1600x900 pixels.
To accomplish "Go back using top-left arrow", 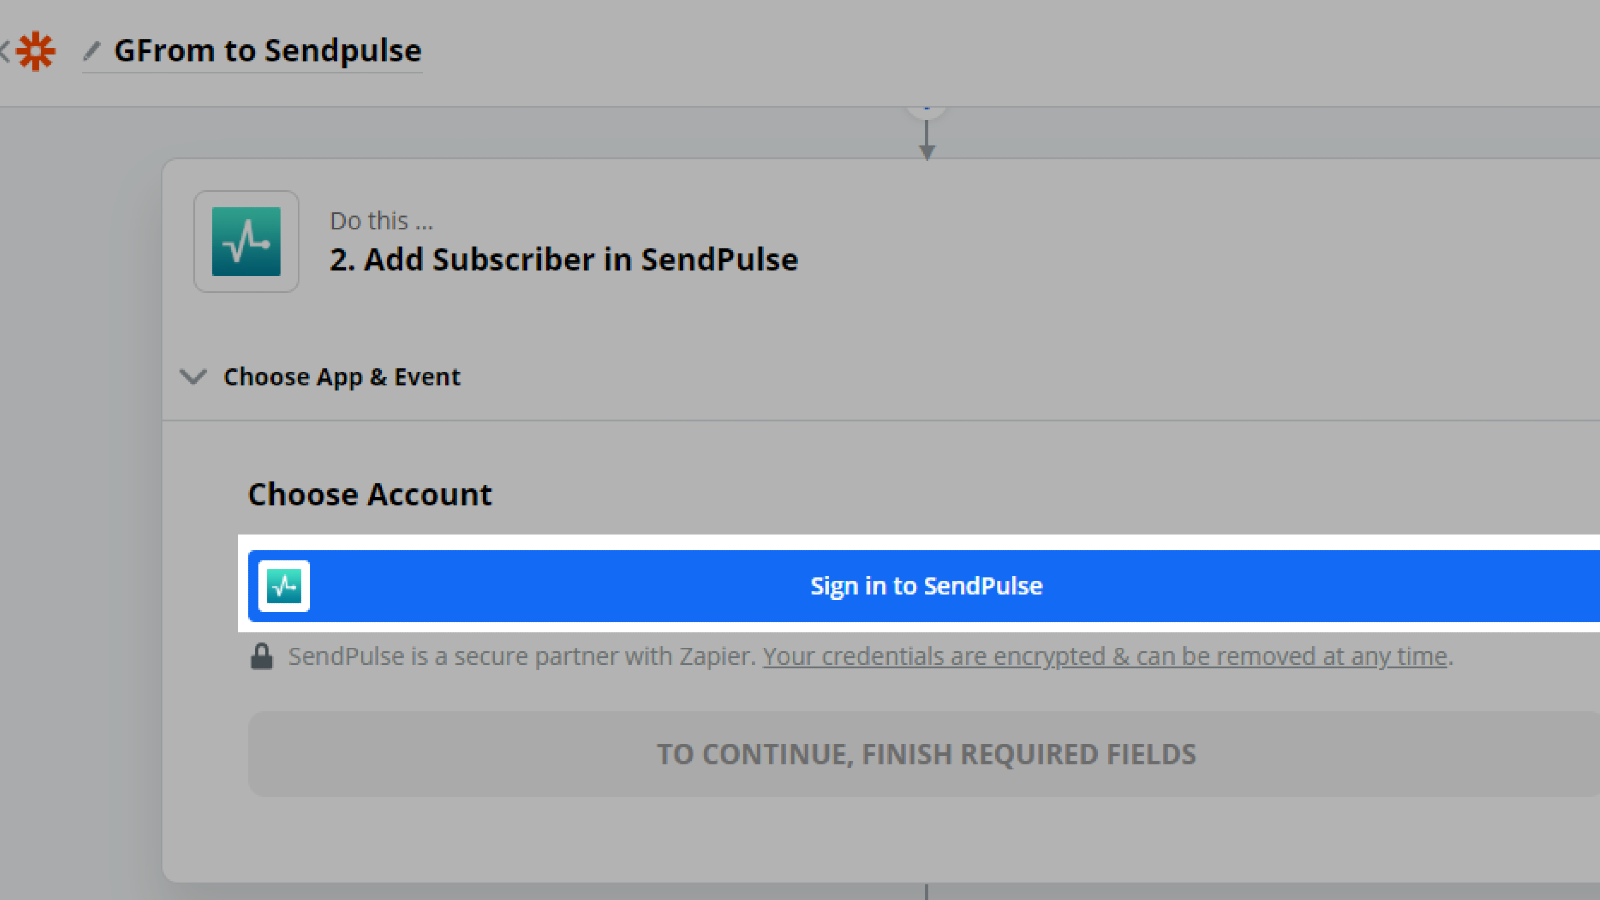I will coord(5,51).
